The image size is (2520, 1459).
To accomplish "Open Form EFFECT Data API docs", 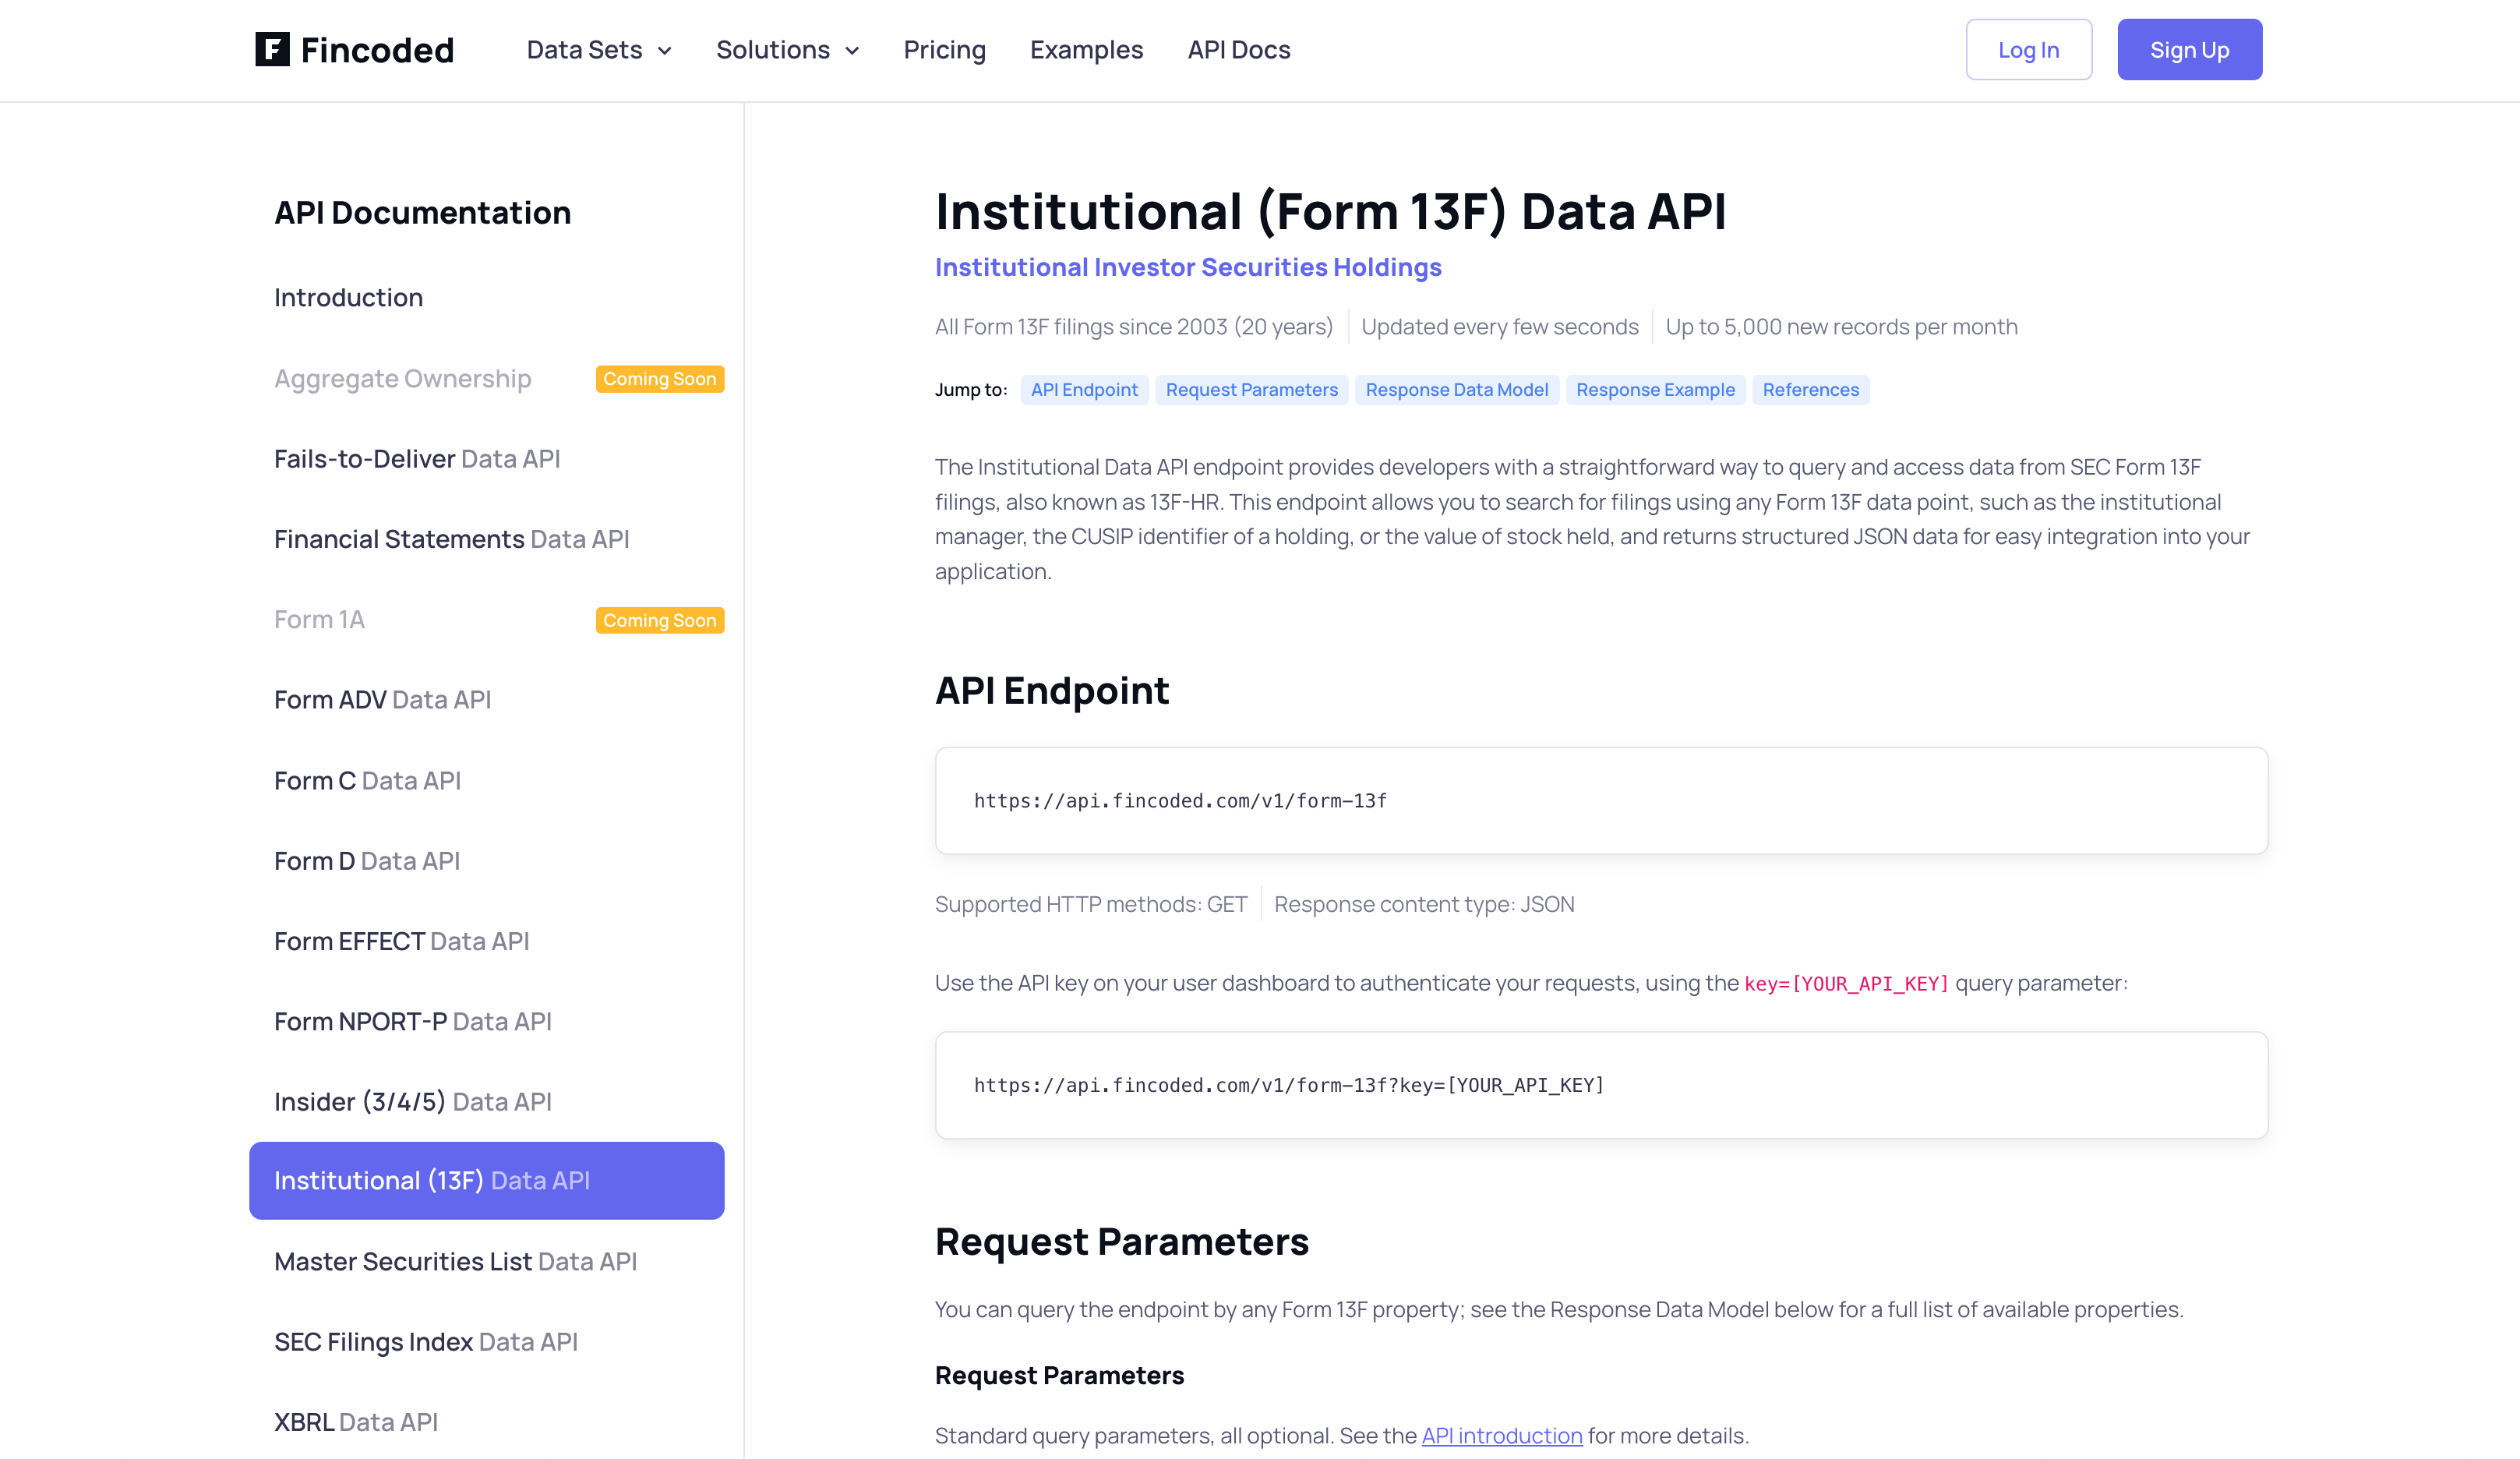I will [x=401, y=941].
